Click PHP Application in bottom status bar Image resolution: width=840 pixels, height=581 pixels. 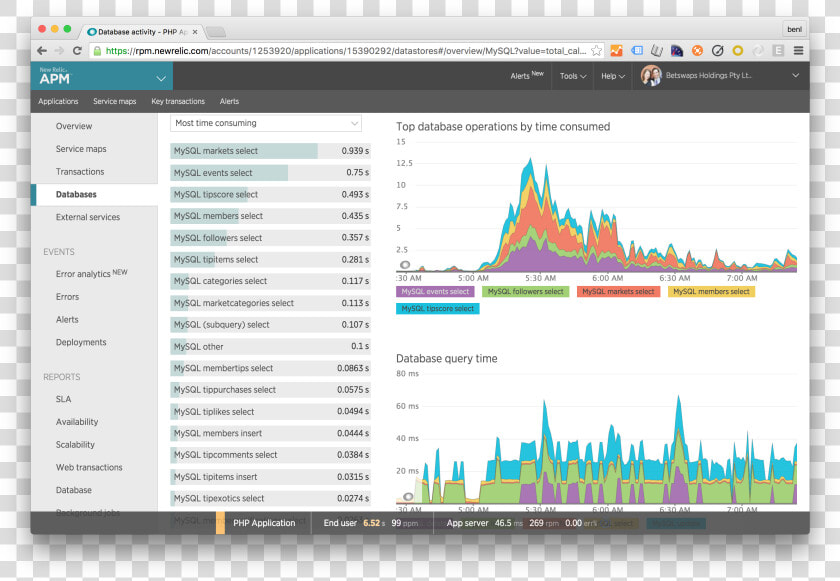[264, 523]
